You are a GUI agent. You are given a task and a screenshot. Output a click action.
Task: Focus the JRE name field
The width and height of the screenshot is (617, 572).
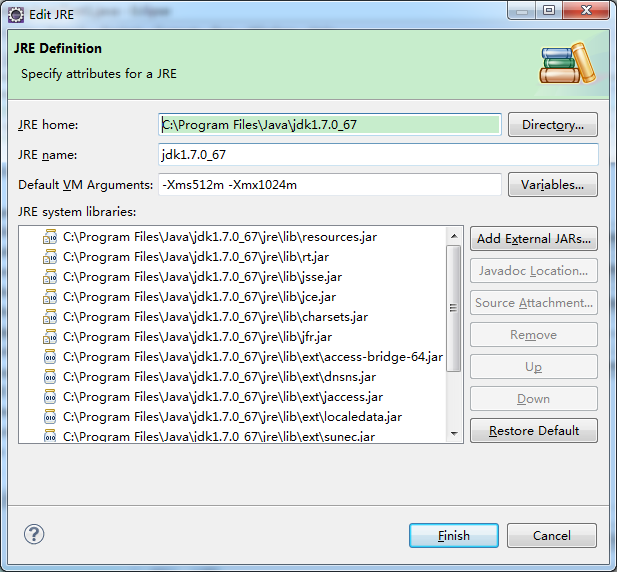(379, 155)
